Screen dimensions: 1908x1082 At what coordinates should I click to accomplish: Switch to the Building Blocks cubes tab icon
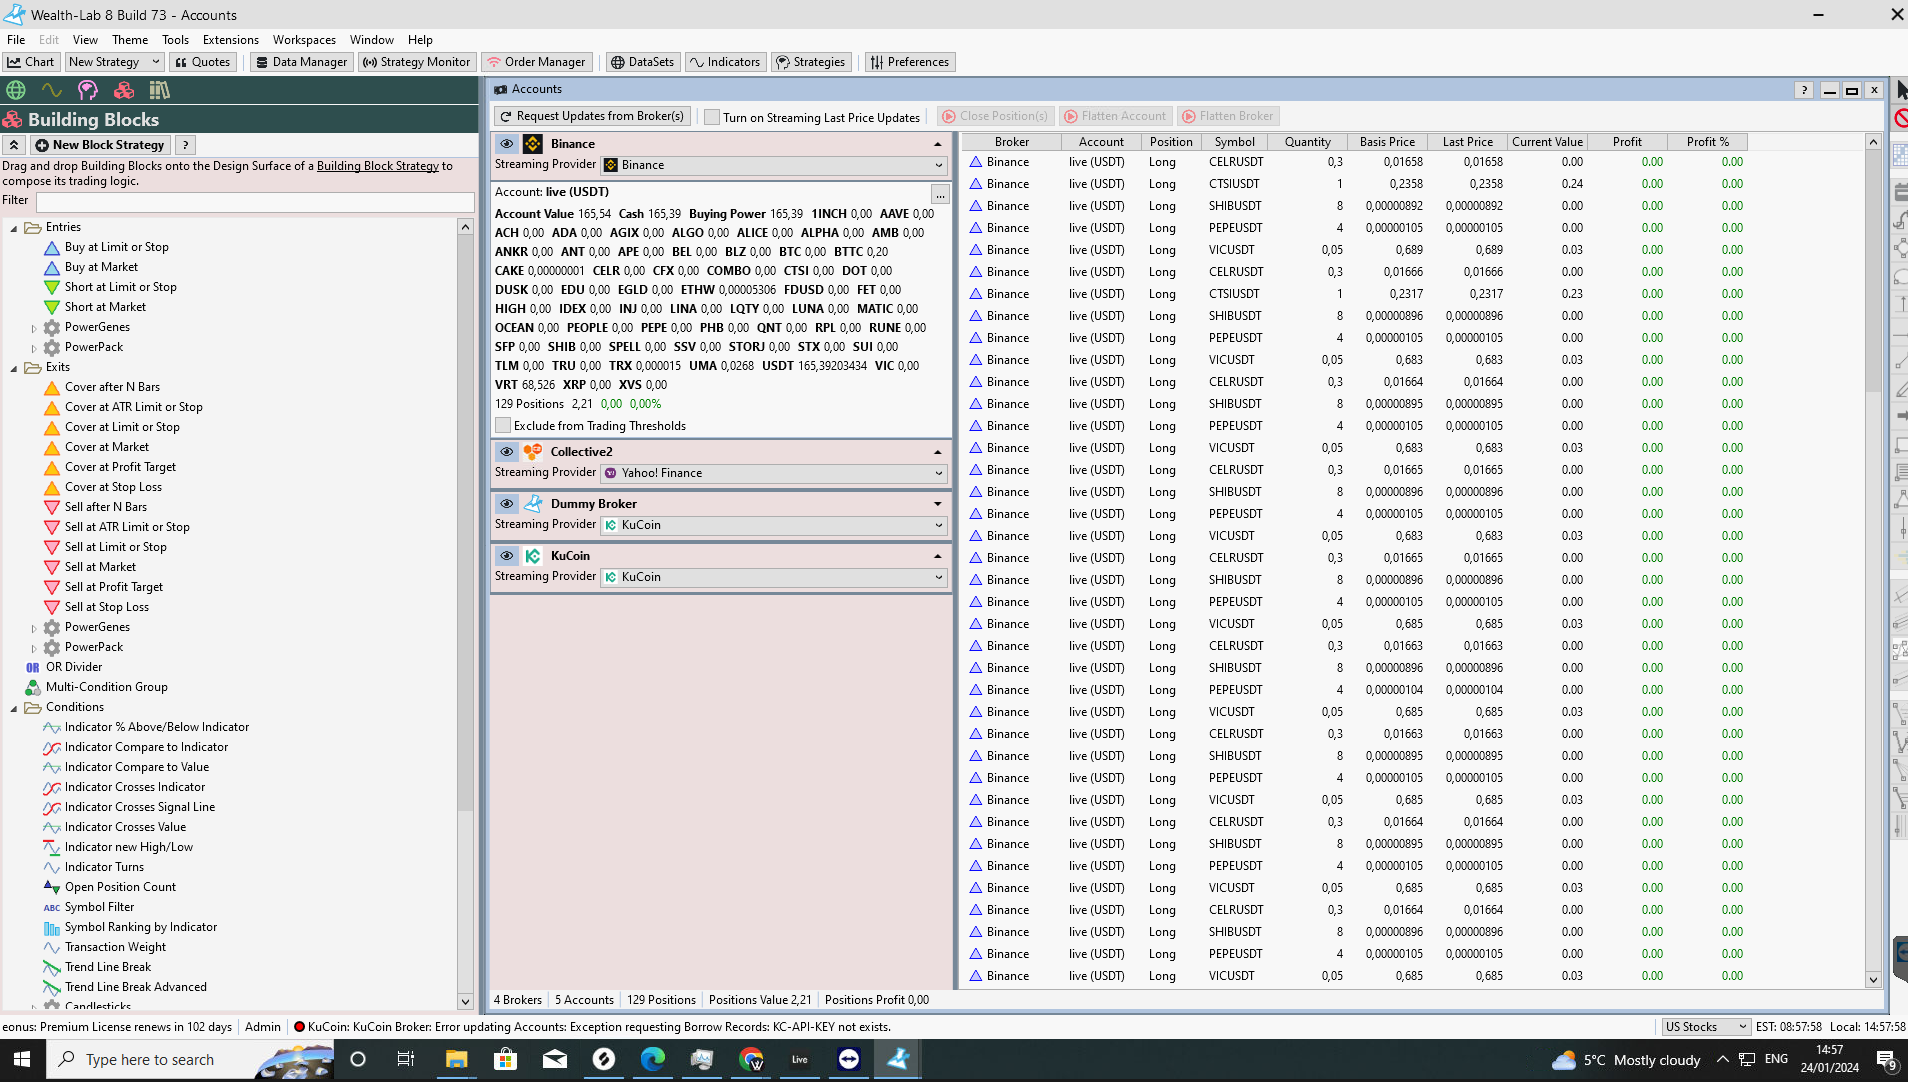pos(124,90)
